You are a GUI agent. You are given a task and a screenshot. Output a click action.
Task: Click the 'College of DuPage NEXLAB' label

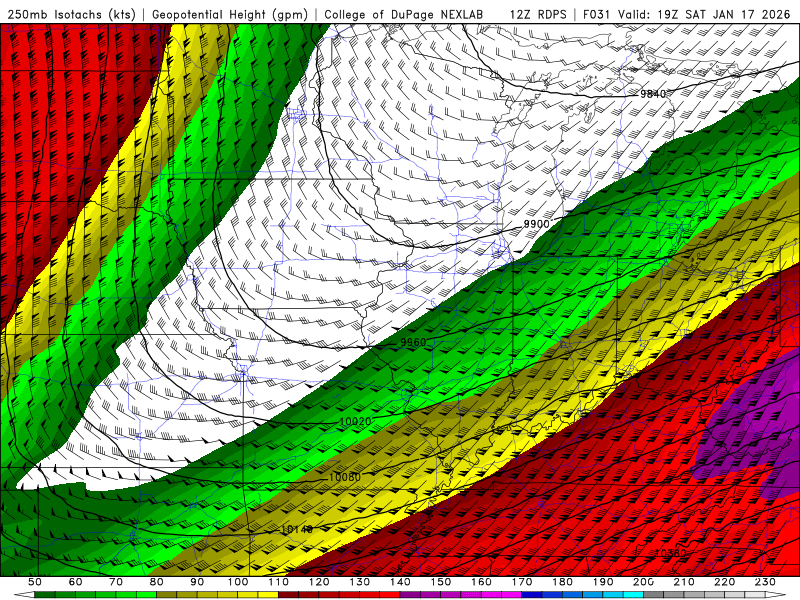click(404, 15)
